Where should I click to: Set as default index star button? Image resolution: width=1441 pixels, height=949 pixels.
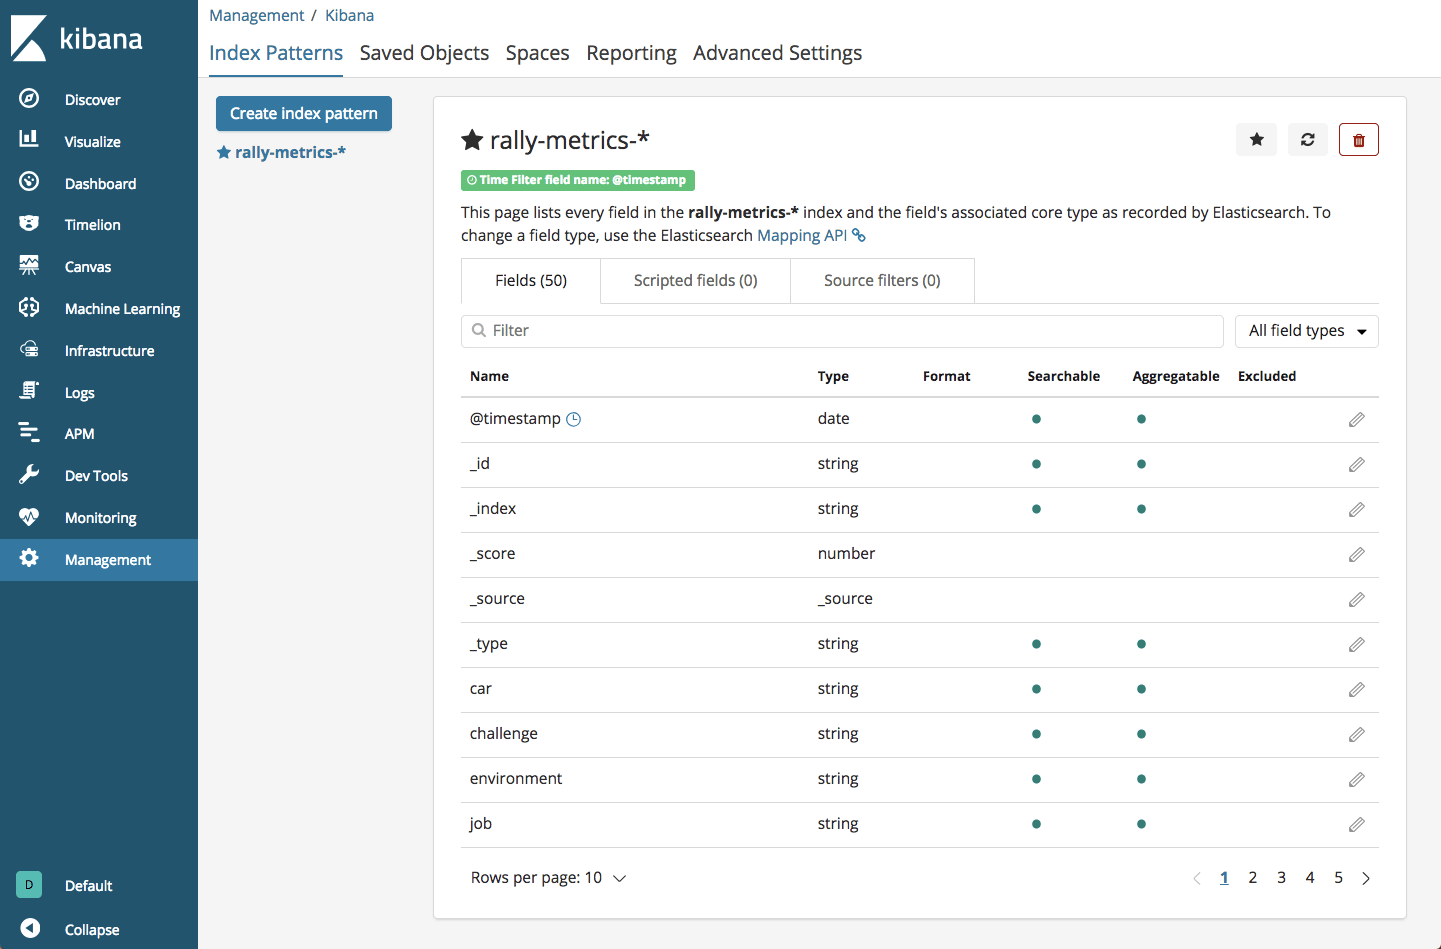[1256, 140]
